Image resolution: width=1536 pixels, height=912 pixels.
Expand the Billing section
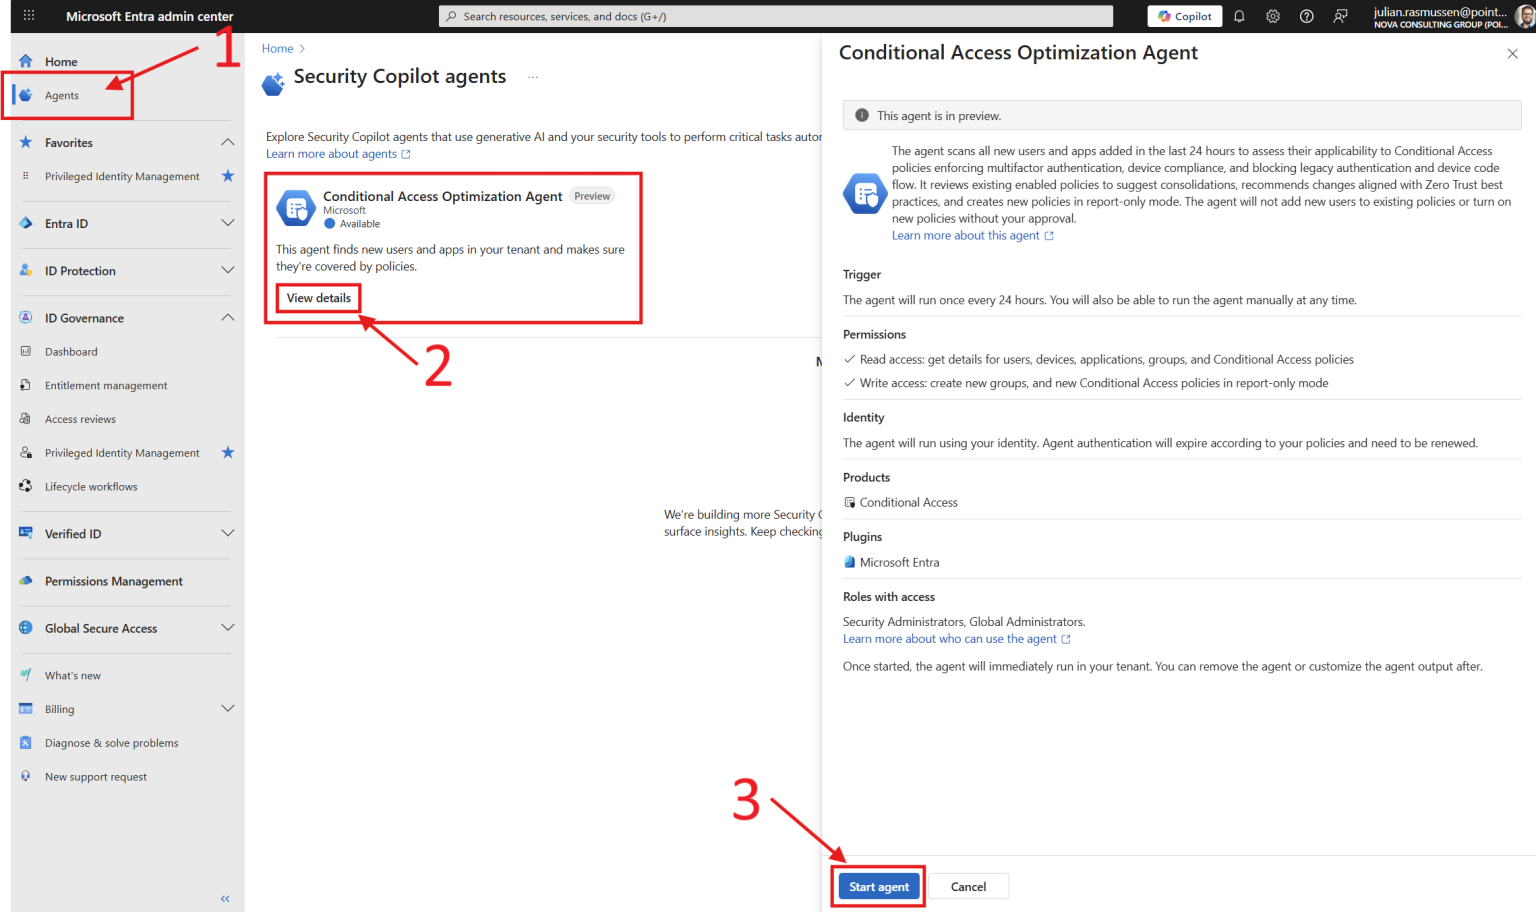(x=228, y=708)
